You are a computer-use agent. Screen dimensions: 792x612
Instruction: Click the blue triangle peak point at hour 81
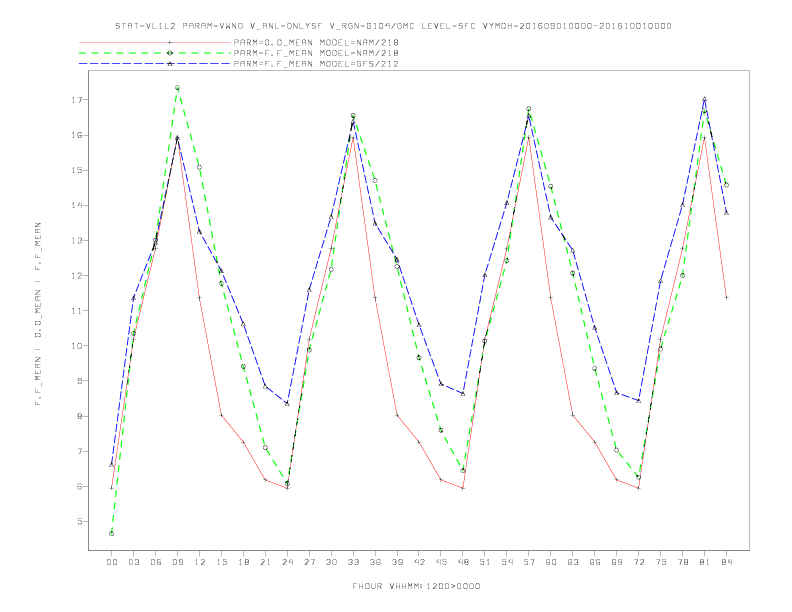point(705,99)
